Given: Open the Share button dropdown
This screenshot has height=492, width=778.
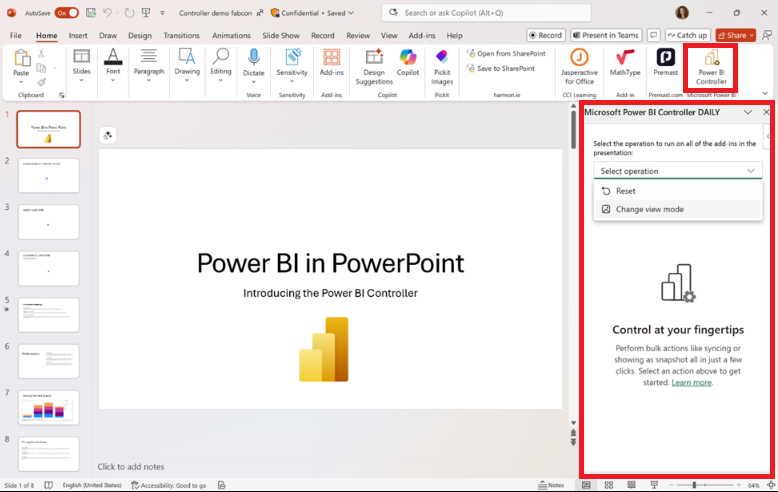Looking at the screenshot, I should tap(752, 35).
